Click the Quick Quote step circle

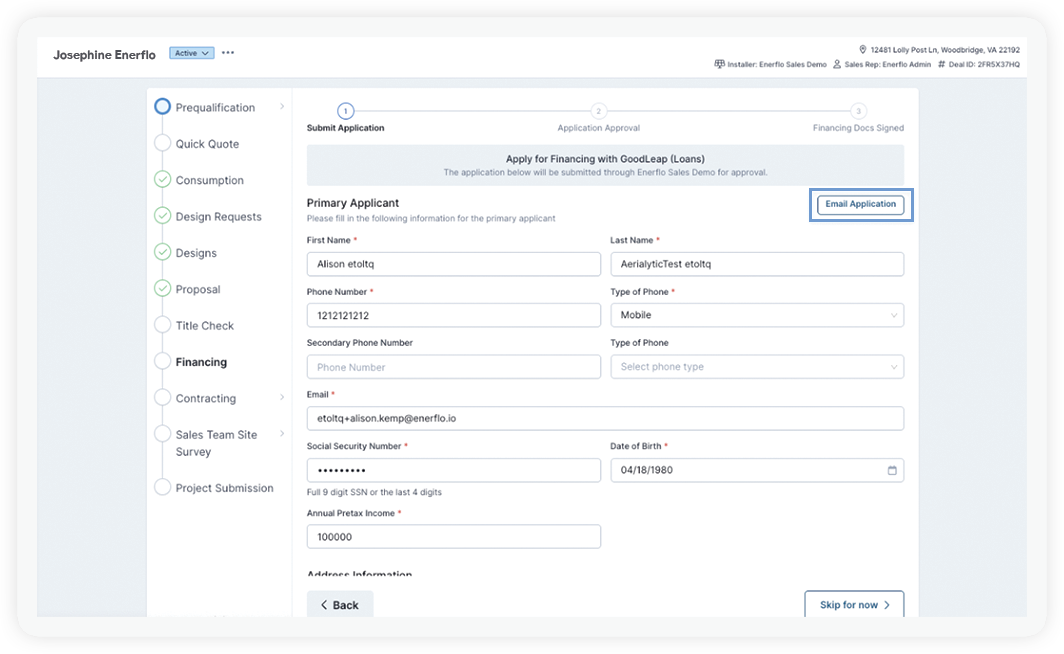[162, 143]
